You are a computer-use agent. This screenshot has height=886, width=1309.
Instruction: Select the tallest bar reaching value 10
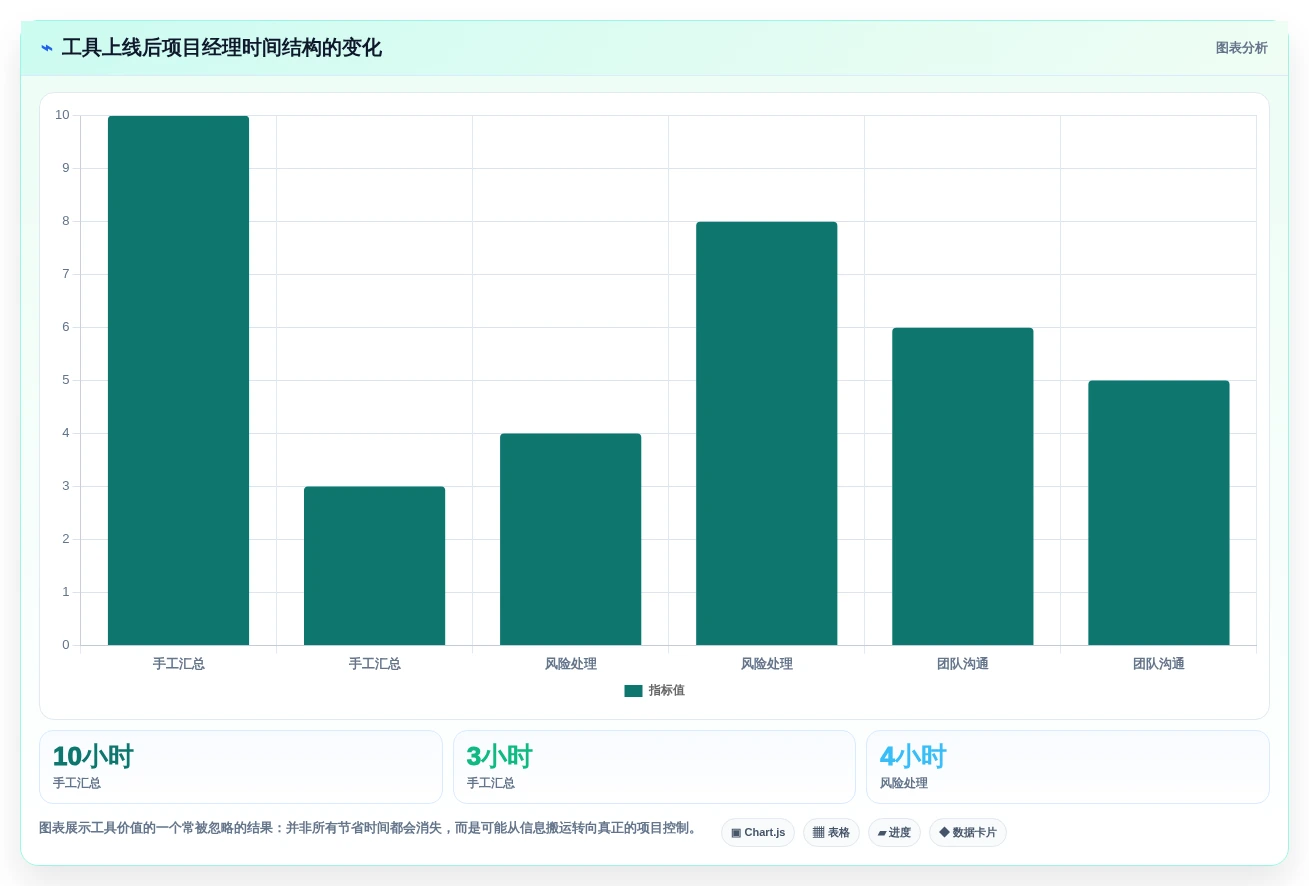(178, 380)
